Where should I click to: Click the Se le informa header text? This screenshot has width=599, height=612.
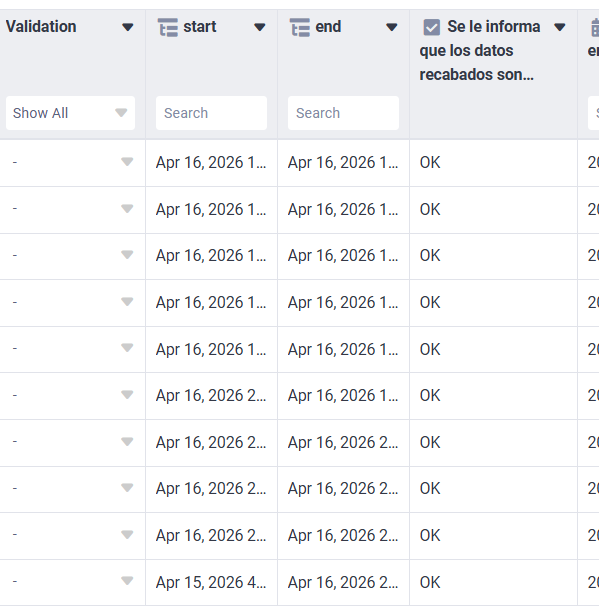480,50
